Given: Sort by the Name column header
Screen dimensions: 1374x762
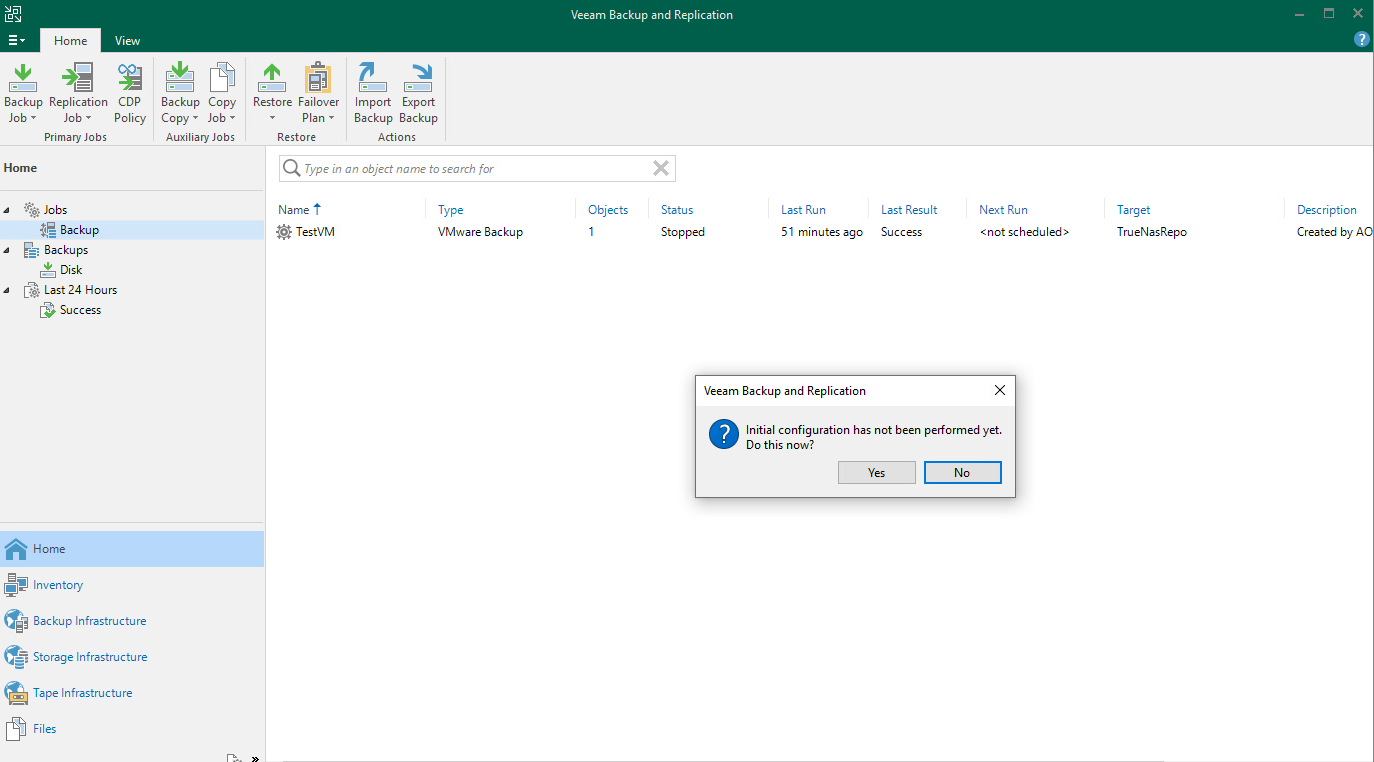Looking at the screenshot, I should click(293, 210).
